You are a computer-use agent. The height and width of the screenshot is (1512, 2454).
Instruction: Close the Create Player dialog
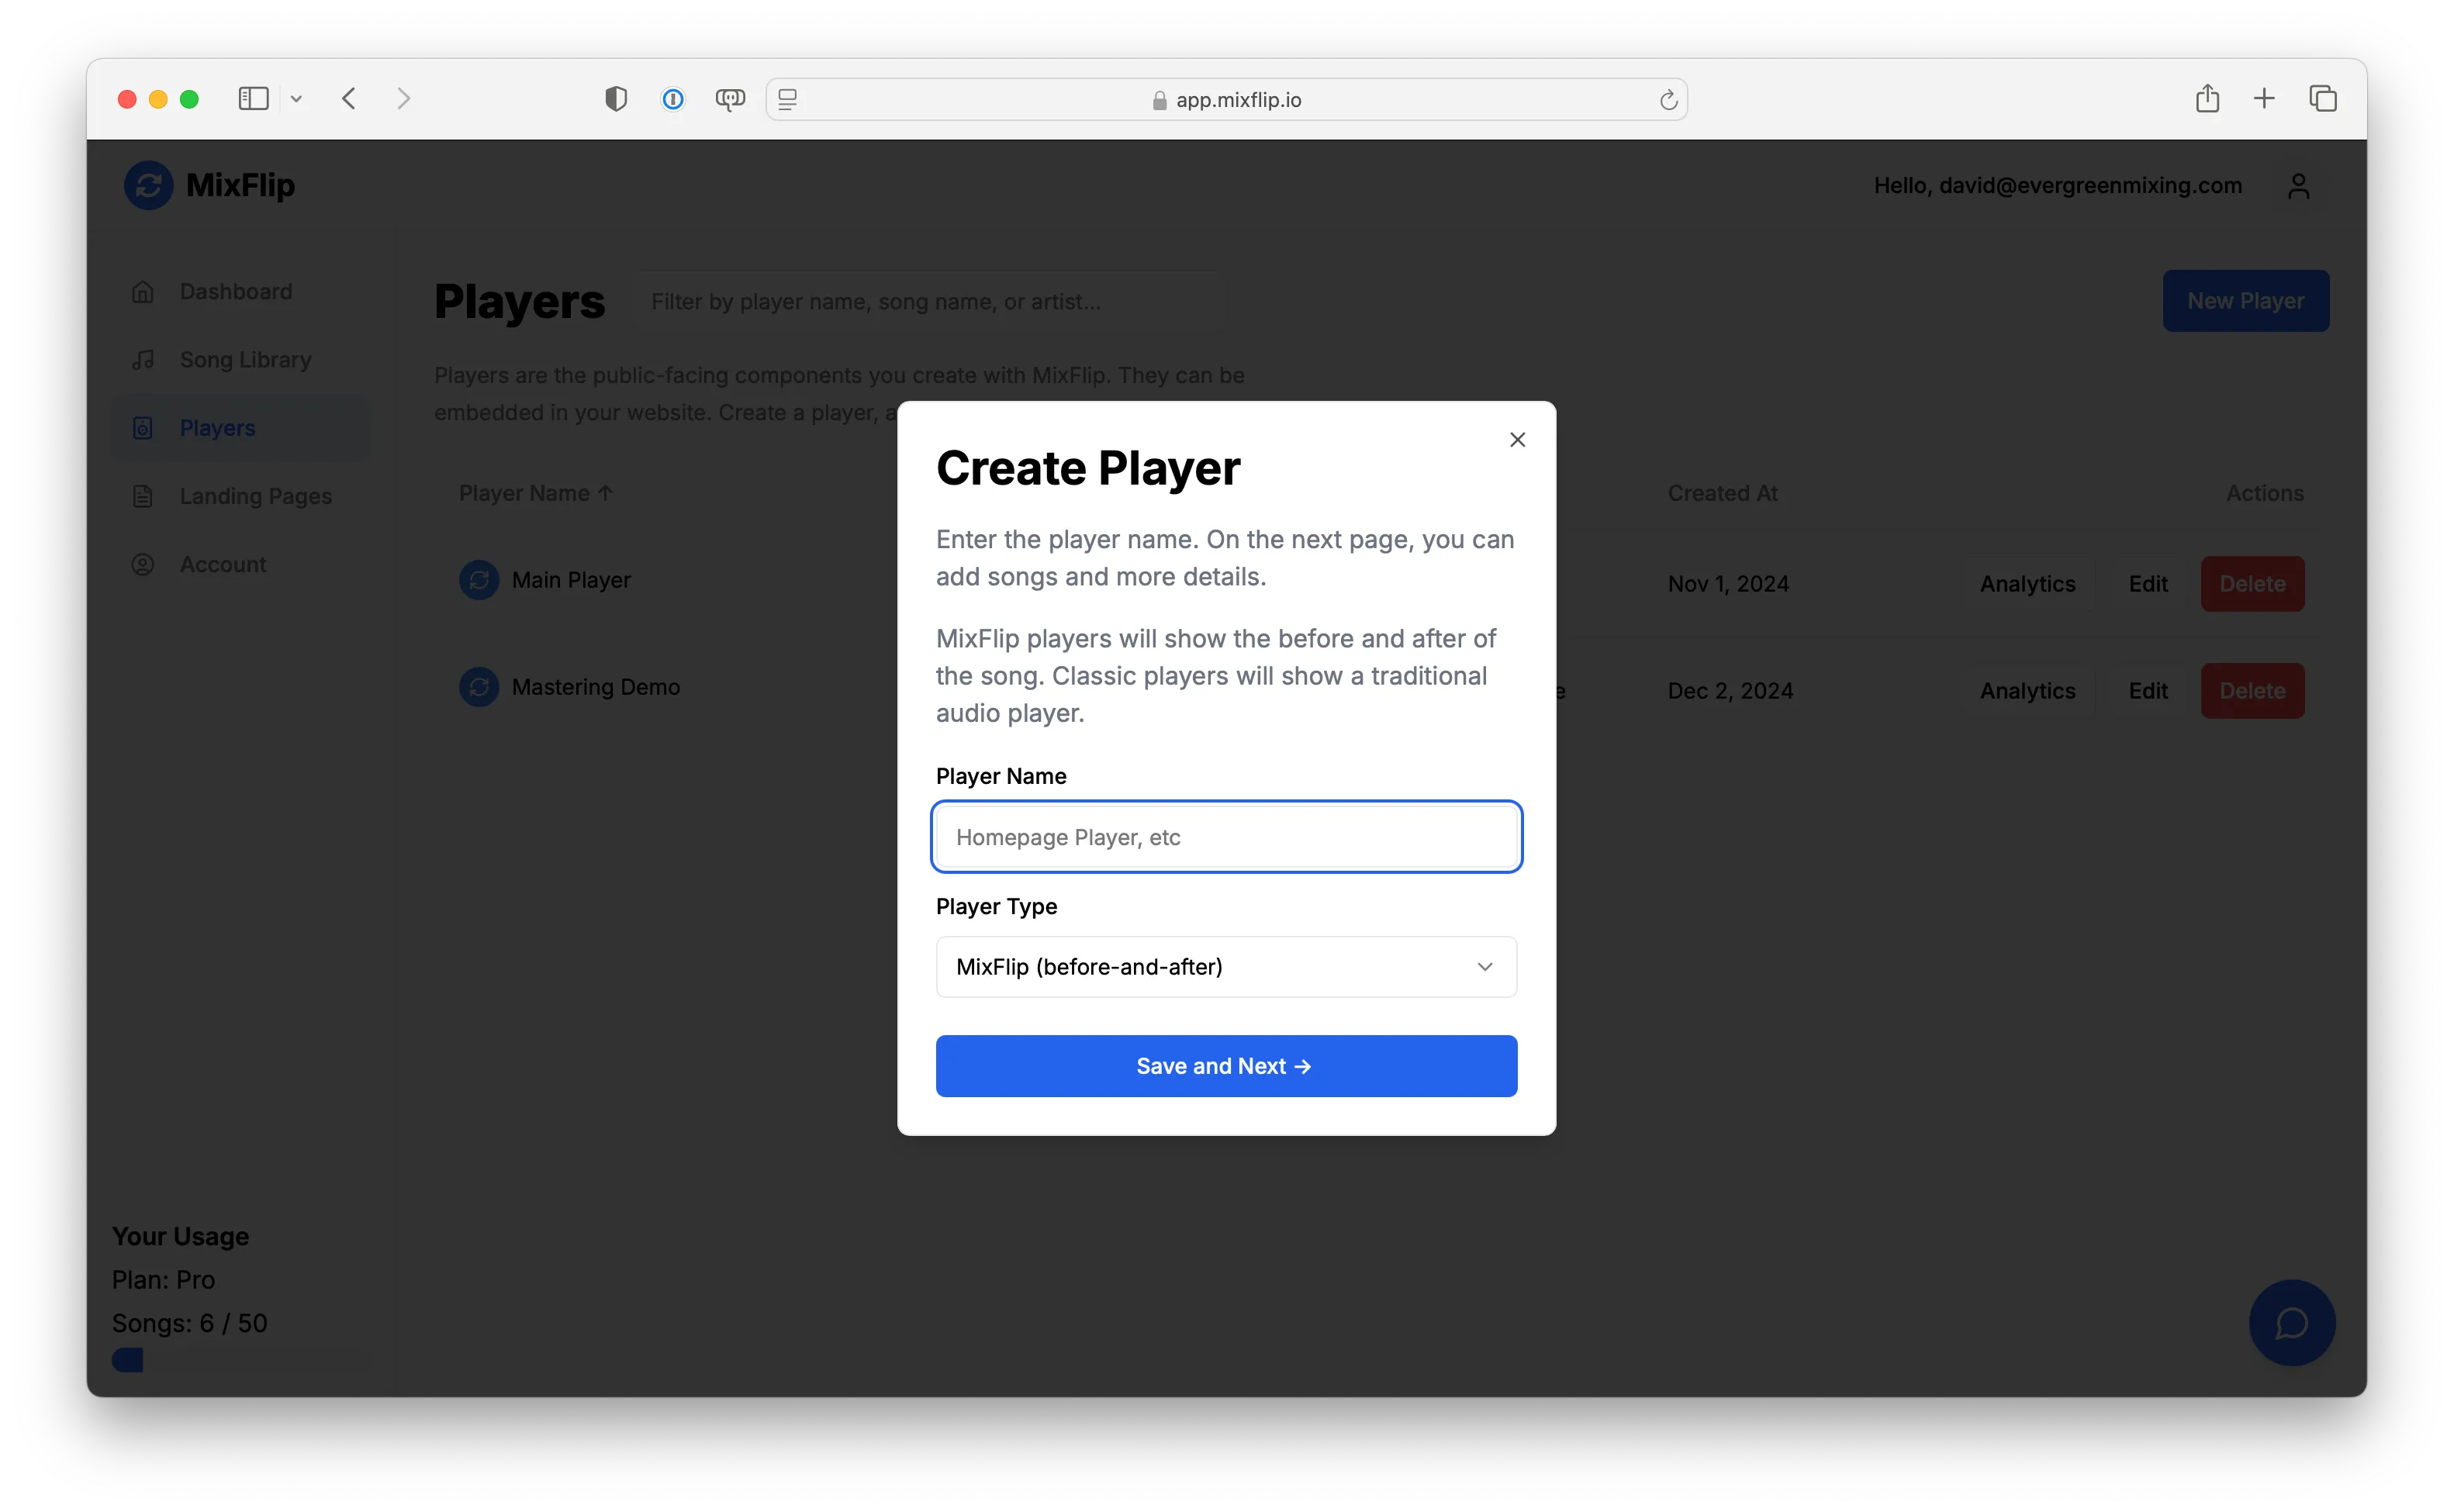coord(1517,440)
